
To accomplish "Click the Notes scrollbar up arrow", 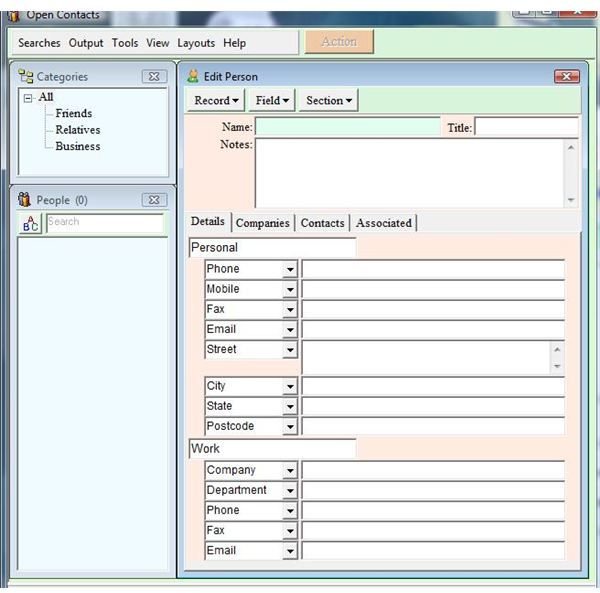I will (571, 148).
